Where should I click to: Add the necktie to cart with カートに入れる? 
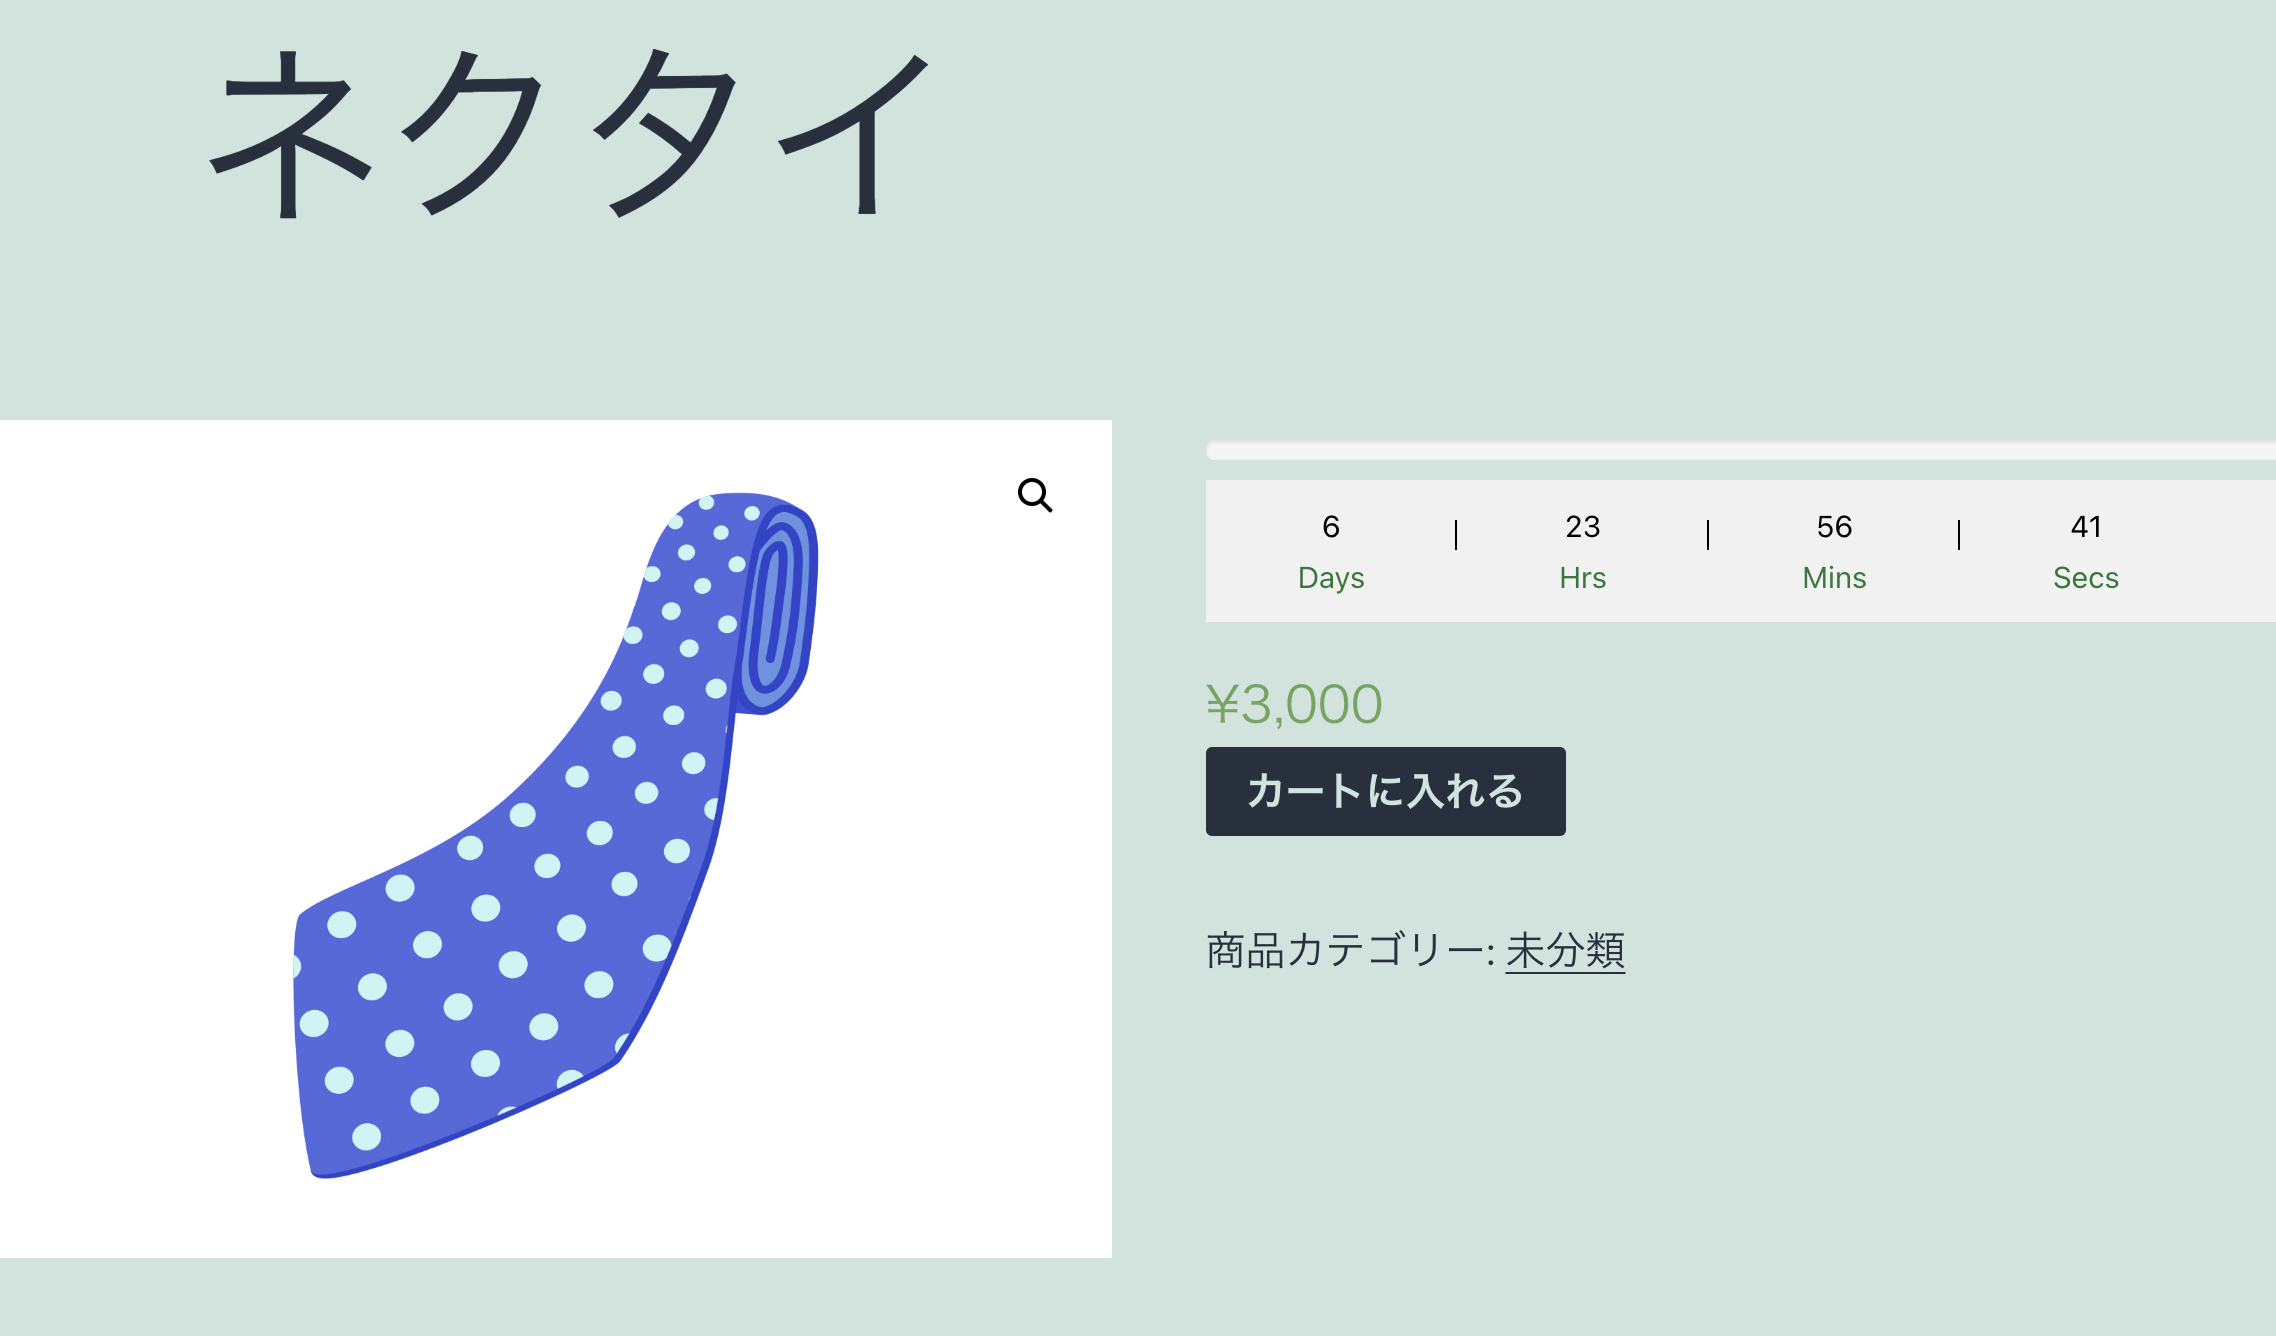1385,791
